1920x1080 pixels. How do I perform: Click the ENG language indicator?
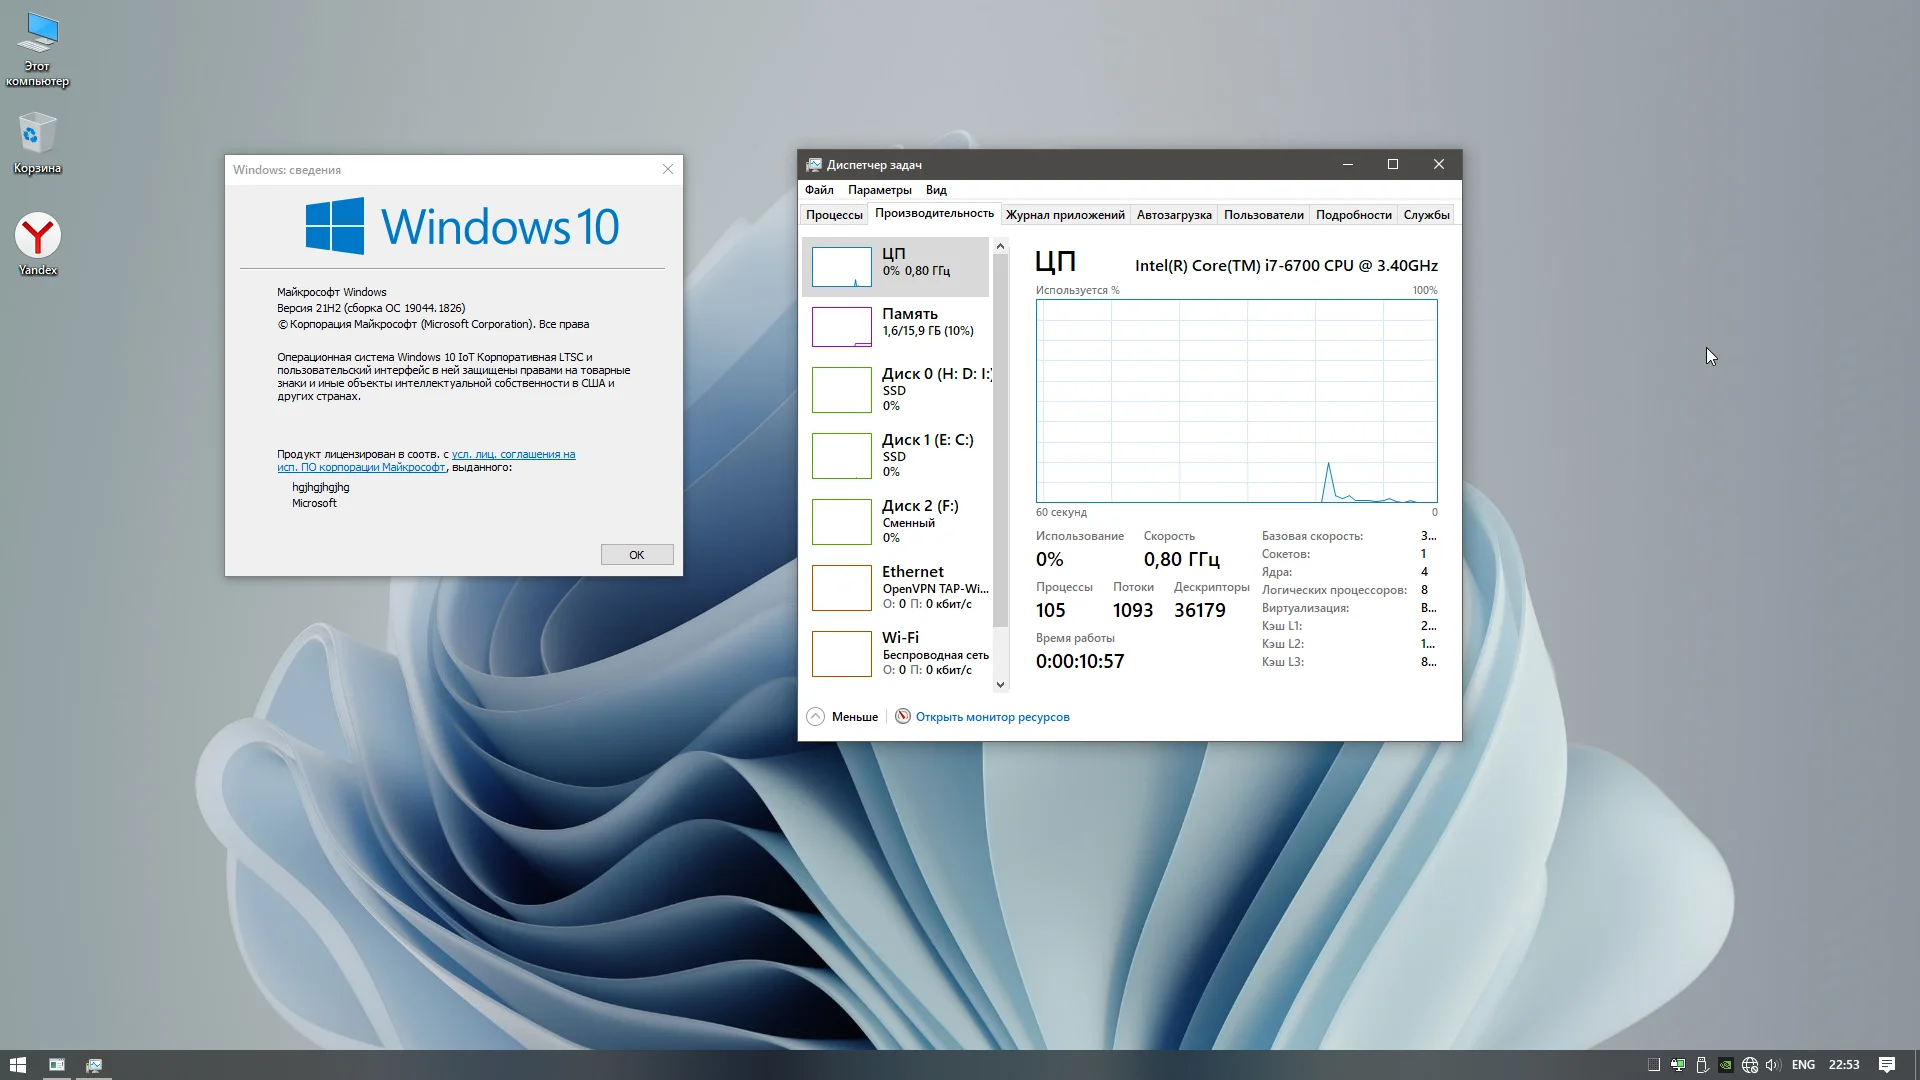[1803, 1065]
